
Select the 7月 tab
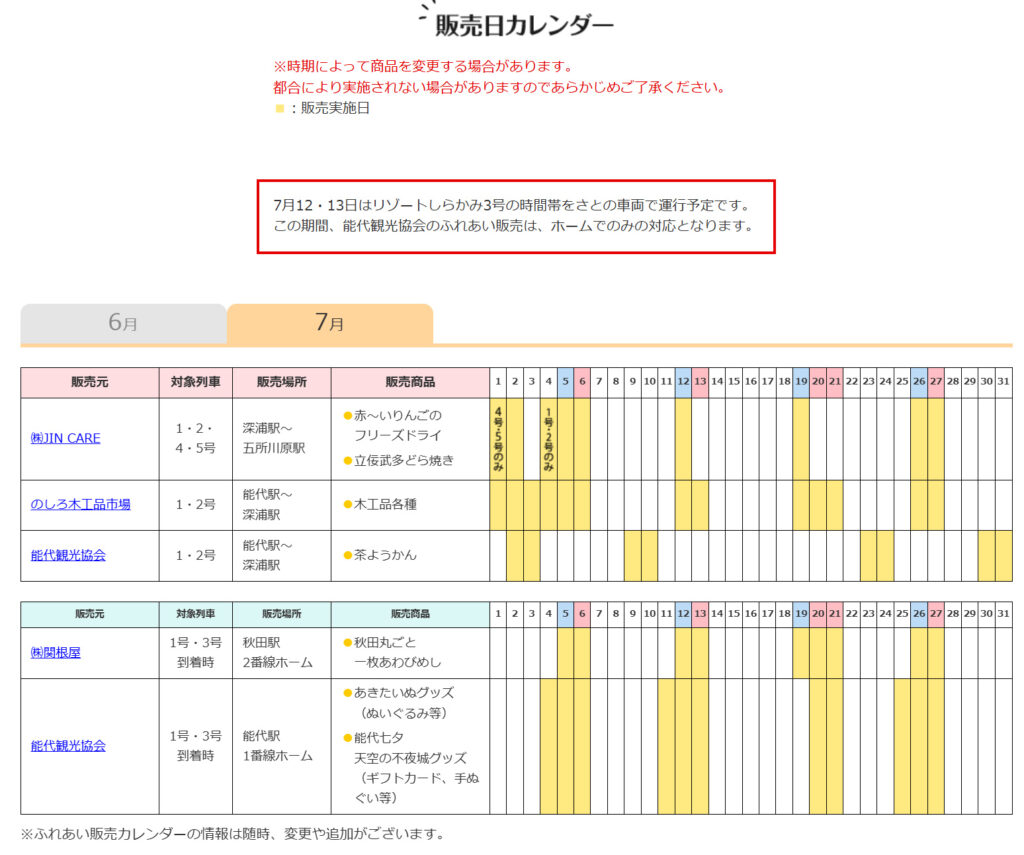coord(329,323)
